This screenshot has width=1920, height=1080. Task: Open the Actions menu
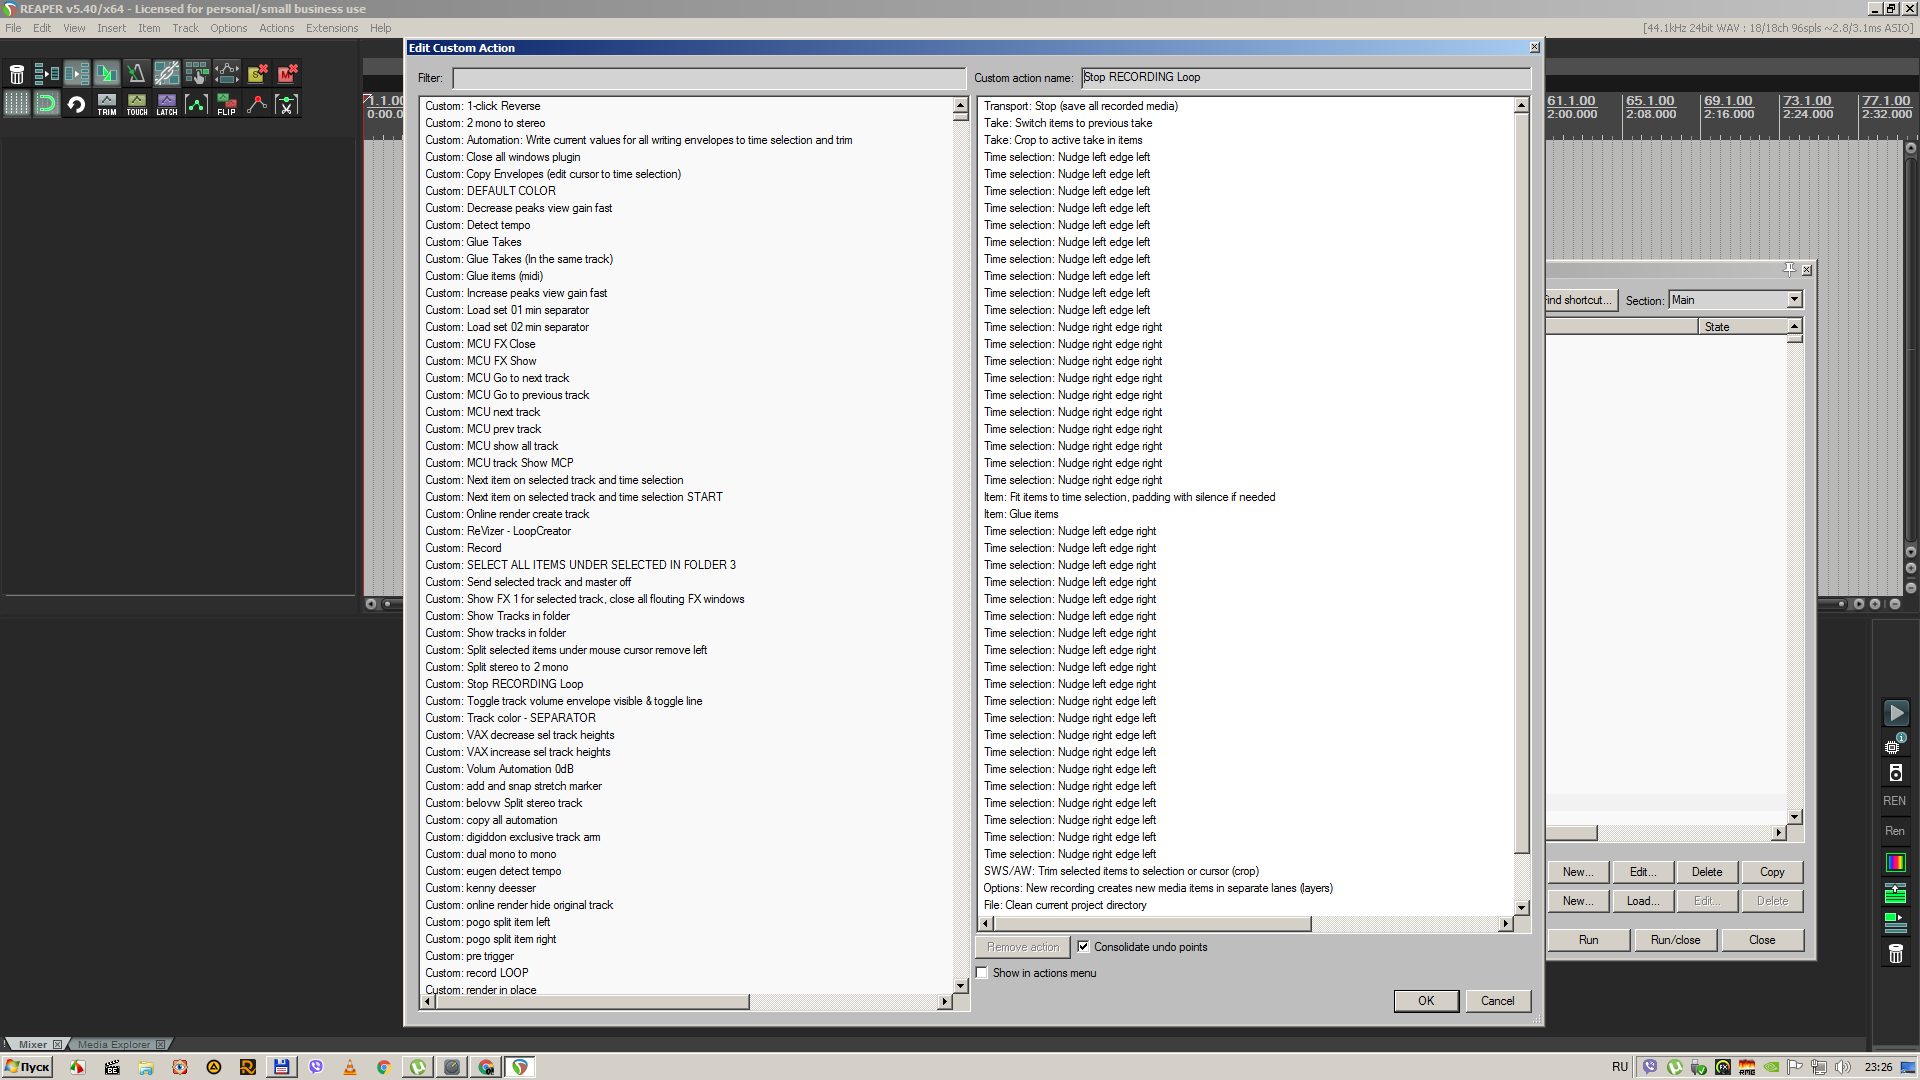click(276, 28)
